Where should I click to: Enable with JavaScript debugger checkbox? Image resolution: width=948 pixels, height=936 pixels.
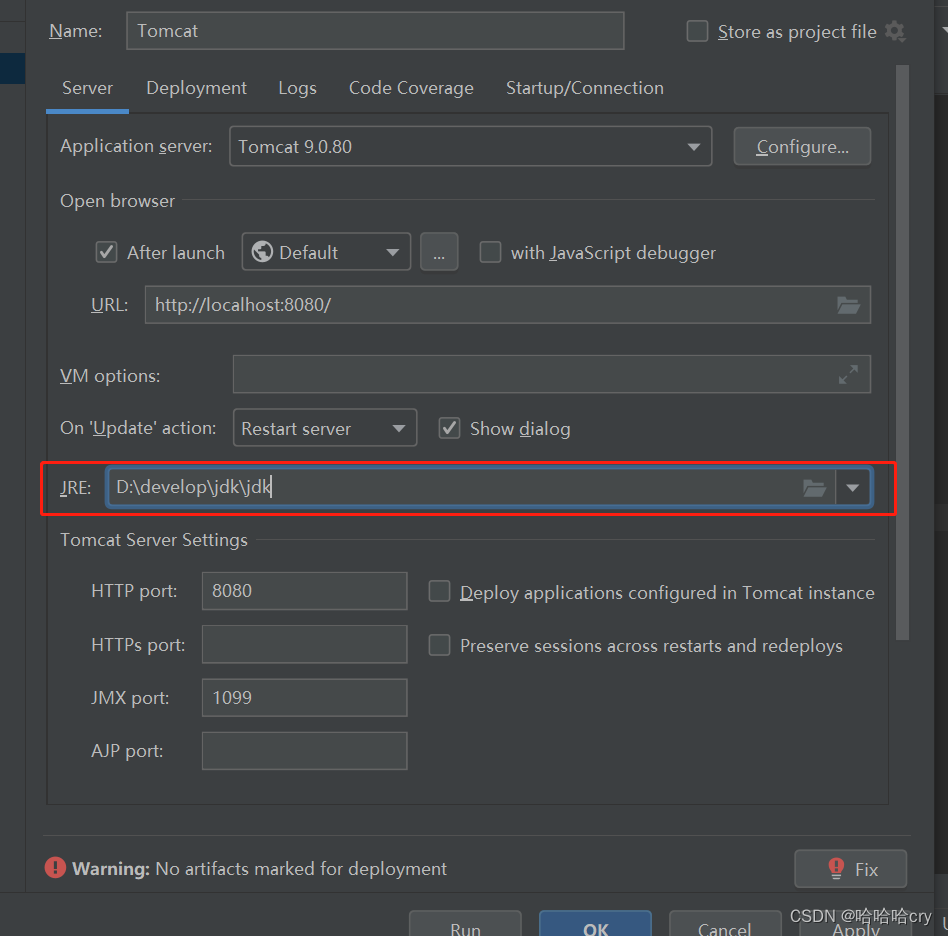[x=490, y=252]
